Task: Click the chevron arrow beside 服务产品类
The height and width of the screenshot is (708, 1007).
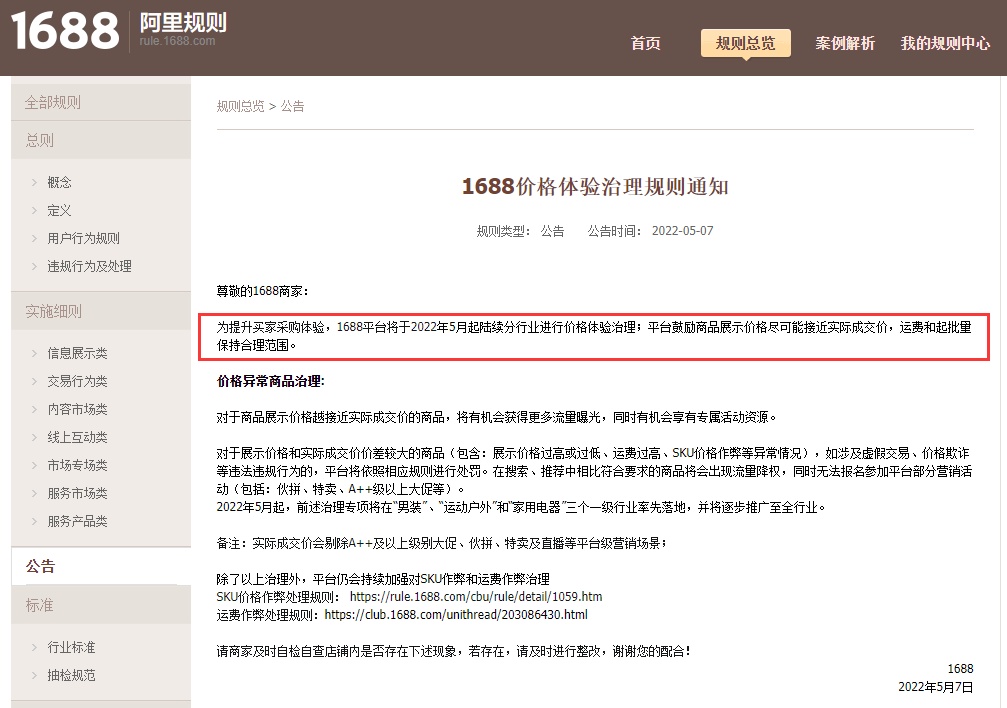Action: click(34, 521)
